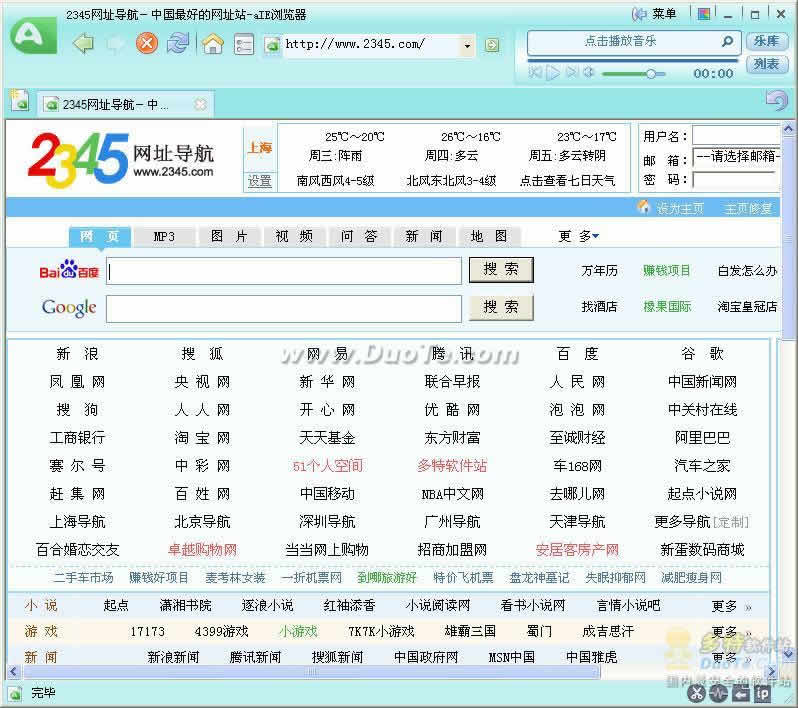Switch to the MP3 search tab
The height and width of the screenshot is (708, 798).
point(164,237)
